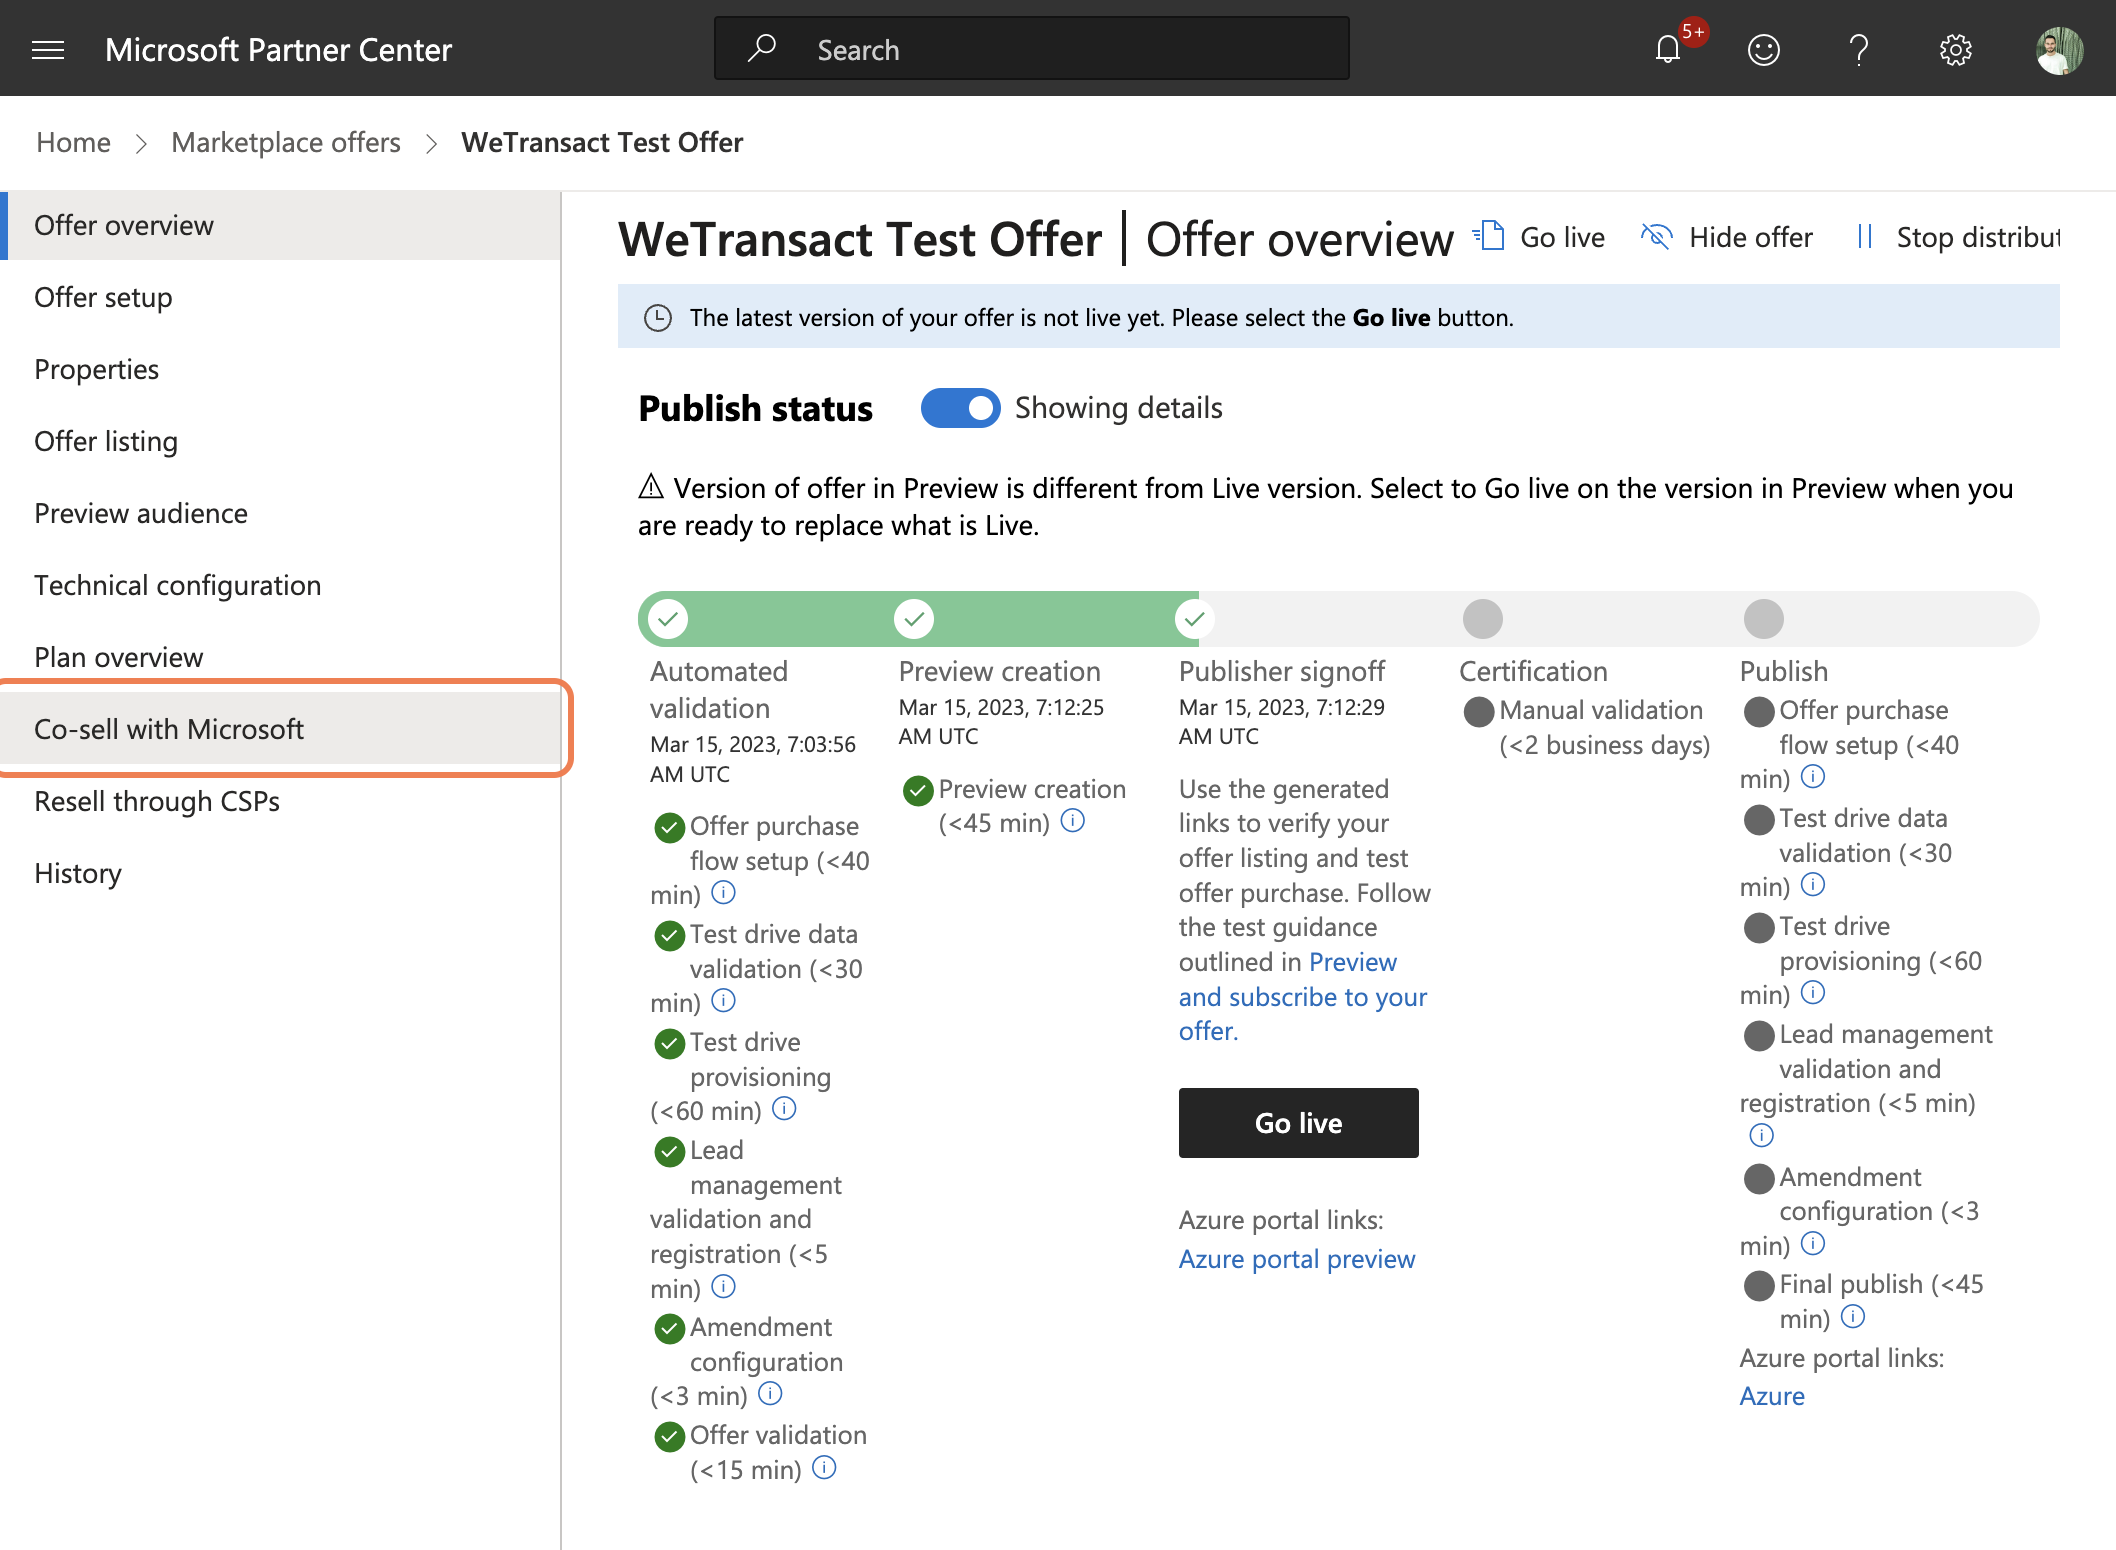Open the user profile avatar
Viewport: 2116px width, 1550px height.
(x=2060, y=50)
